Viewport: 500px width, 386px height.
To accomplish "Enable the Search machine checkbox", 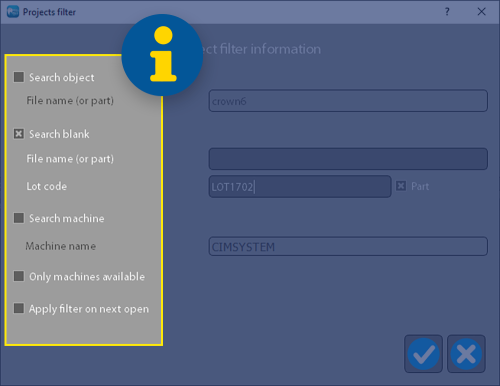I will click(19, 218).
